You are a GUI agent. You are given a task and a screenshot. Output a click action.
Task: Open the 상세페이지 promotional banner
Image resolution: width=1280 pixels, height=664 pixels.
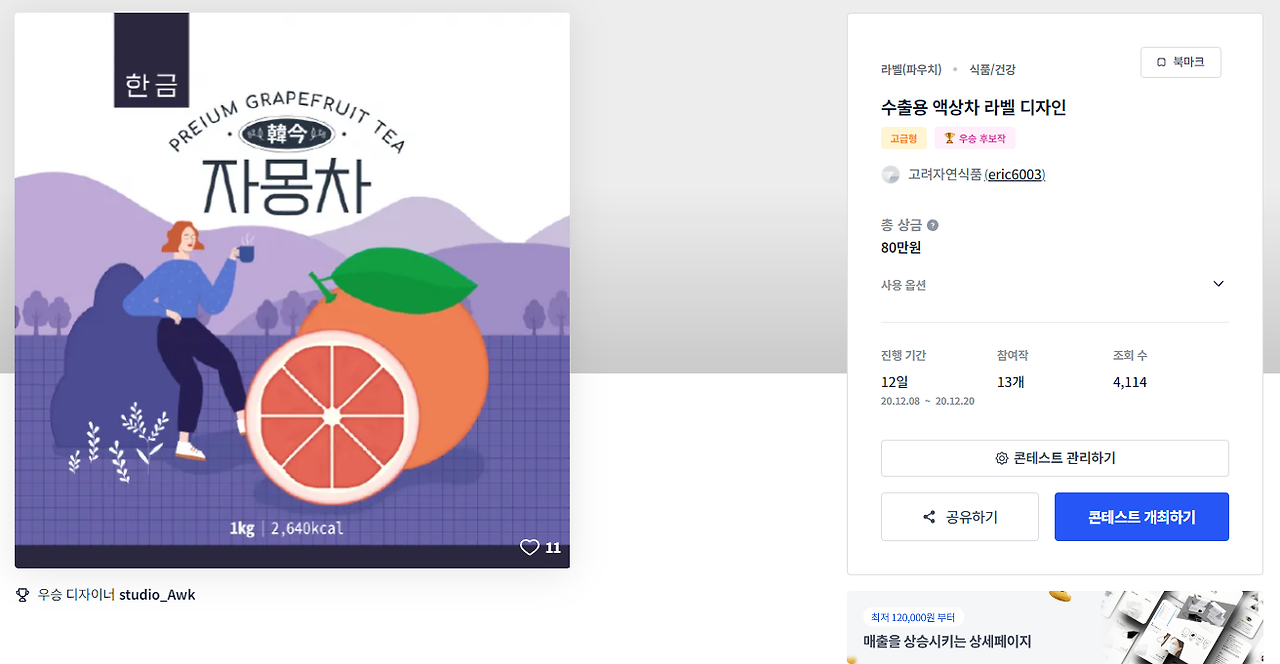point(1055,628)
